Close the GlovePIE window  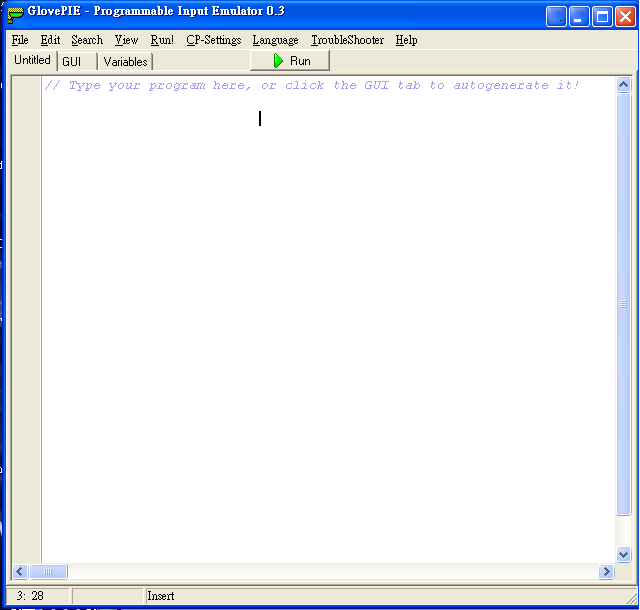(625, 17)
